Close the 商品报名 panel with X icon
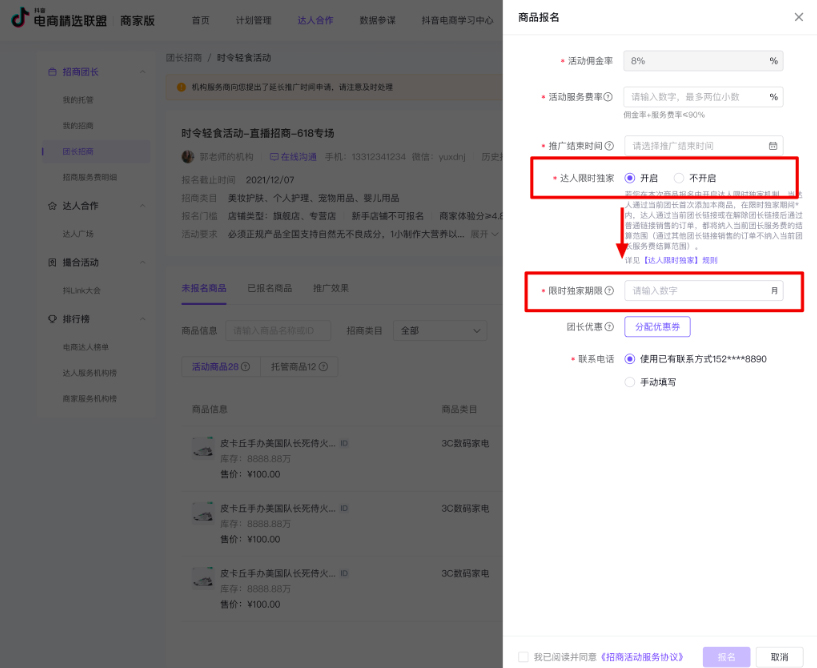 [798, 17]
